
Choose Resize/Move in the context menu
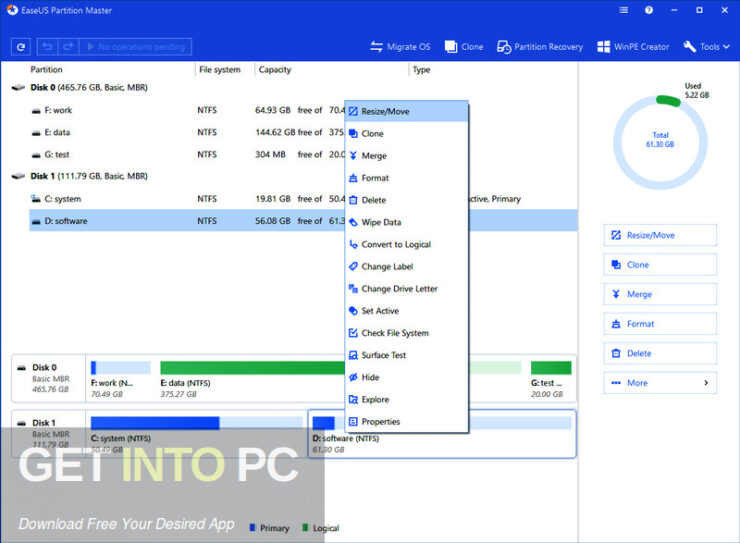point(407,111)
